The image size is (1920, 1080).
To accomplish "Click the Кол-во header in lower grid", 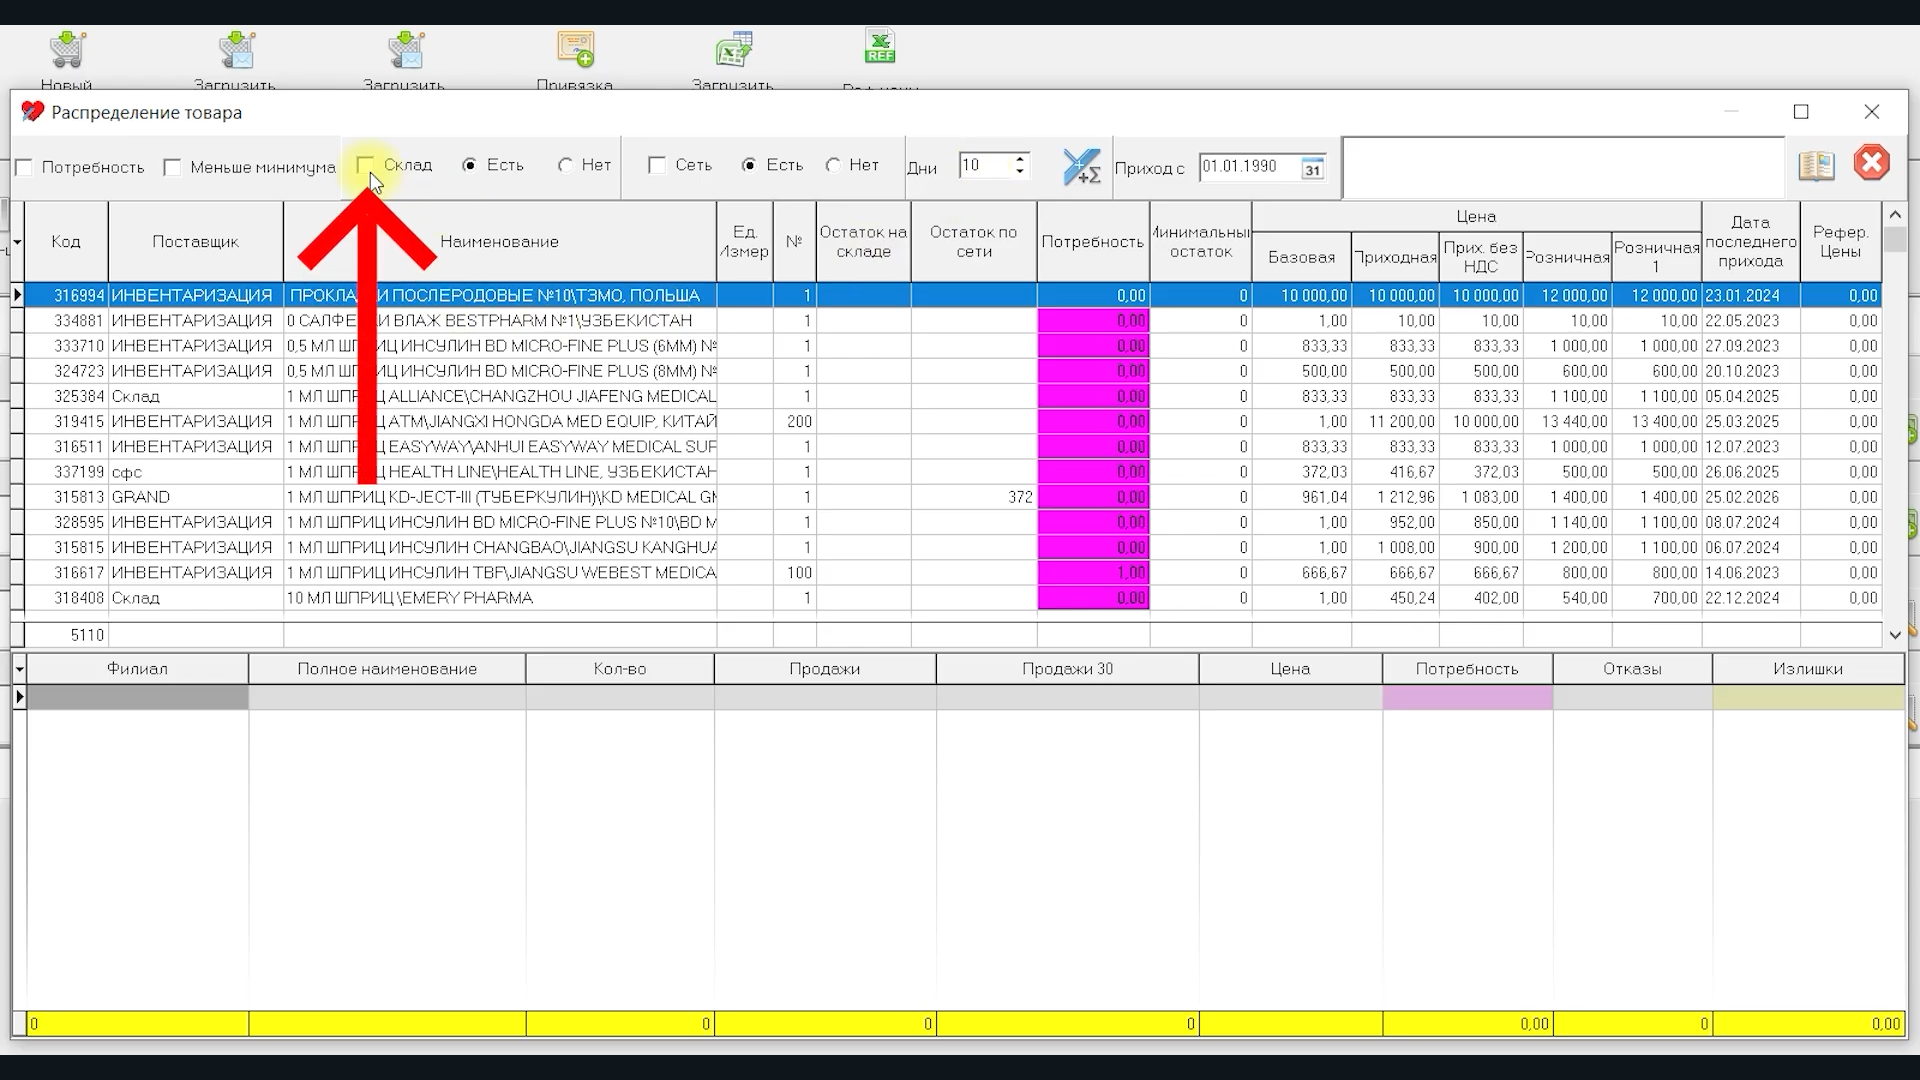I will click(620, 669).
